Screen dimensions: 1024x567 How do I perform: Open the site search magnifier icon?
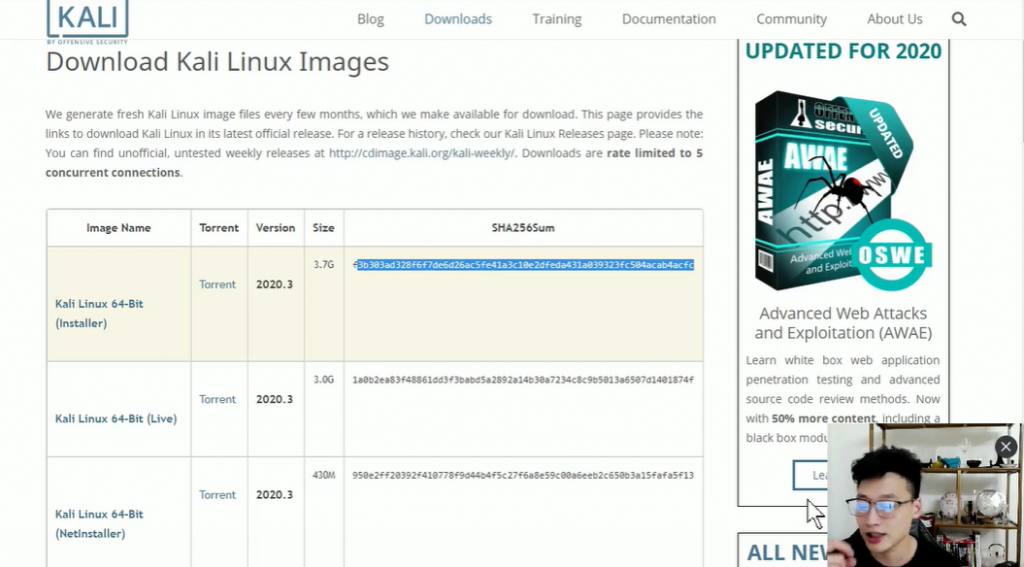pyautogui.click(x=959, y=19)
